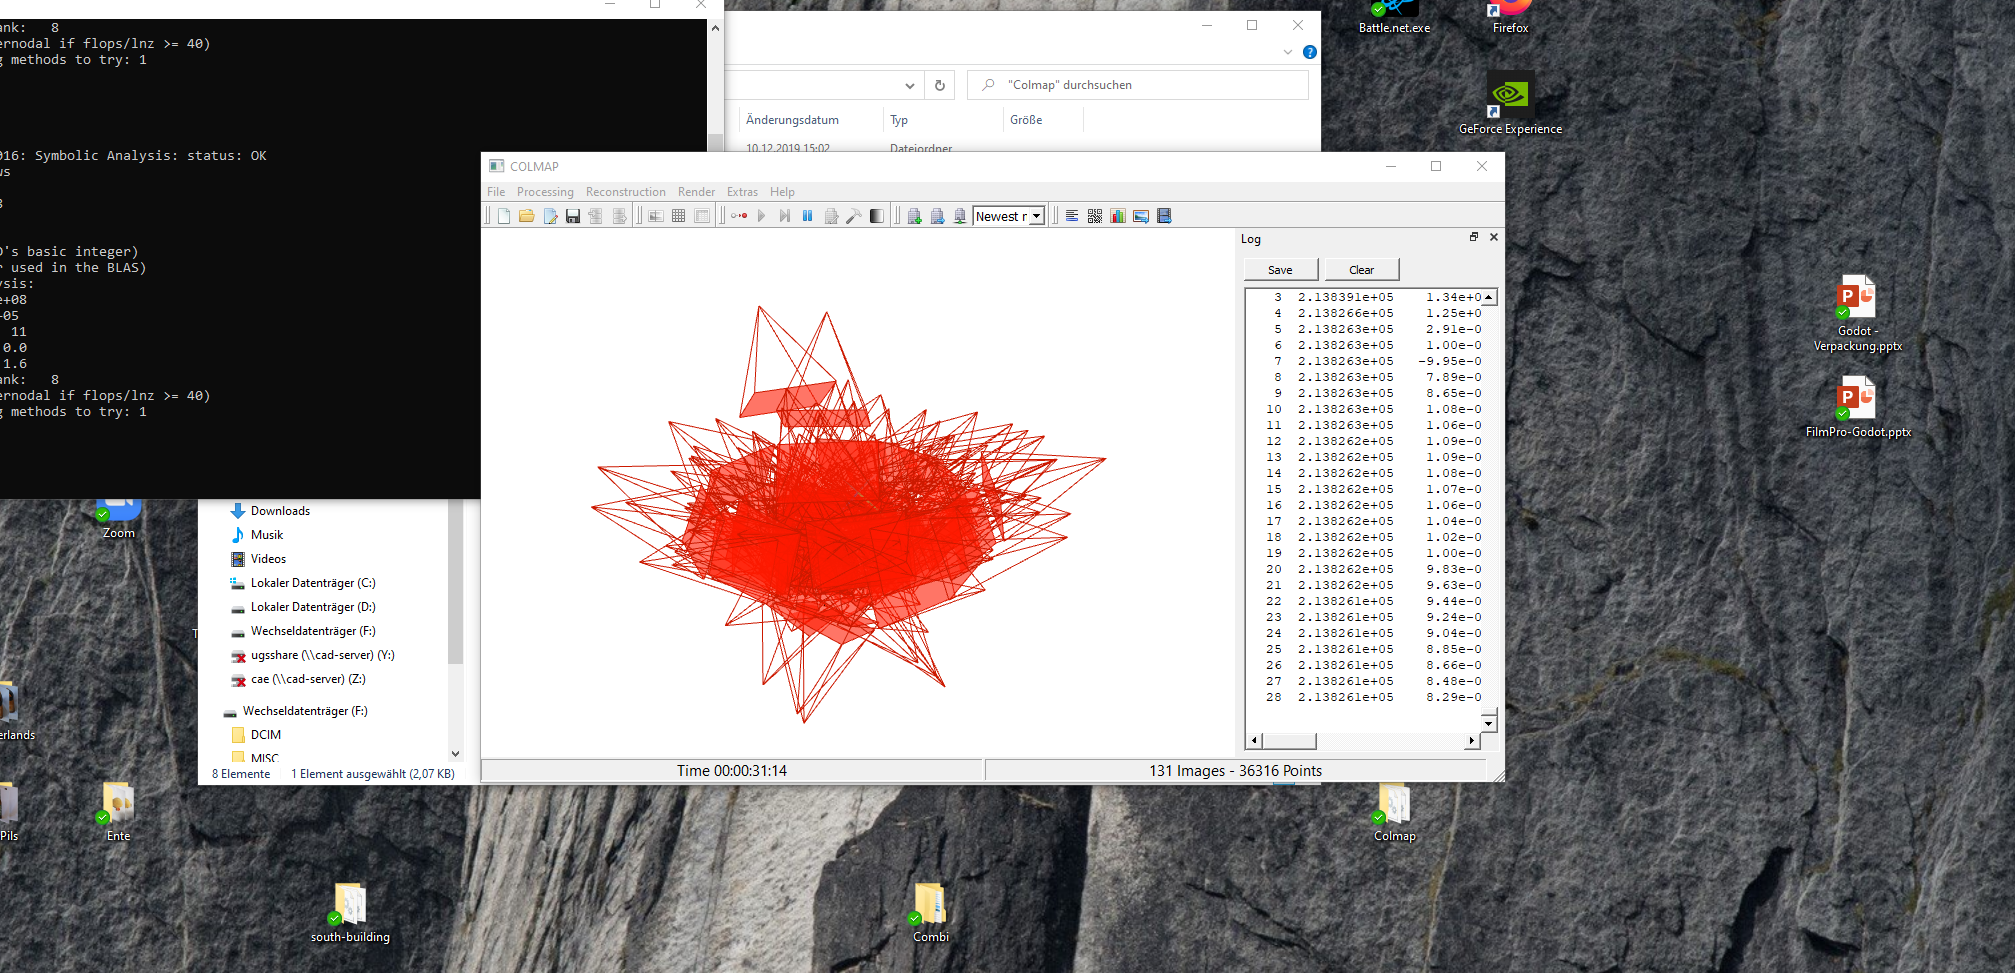Select Lokaler Datenträger (C:) in Explorer tree
The image size is (2015, 973).
313,583
